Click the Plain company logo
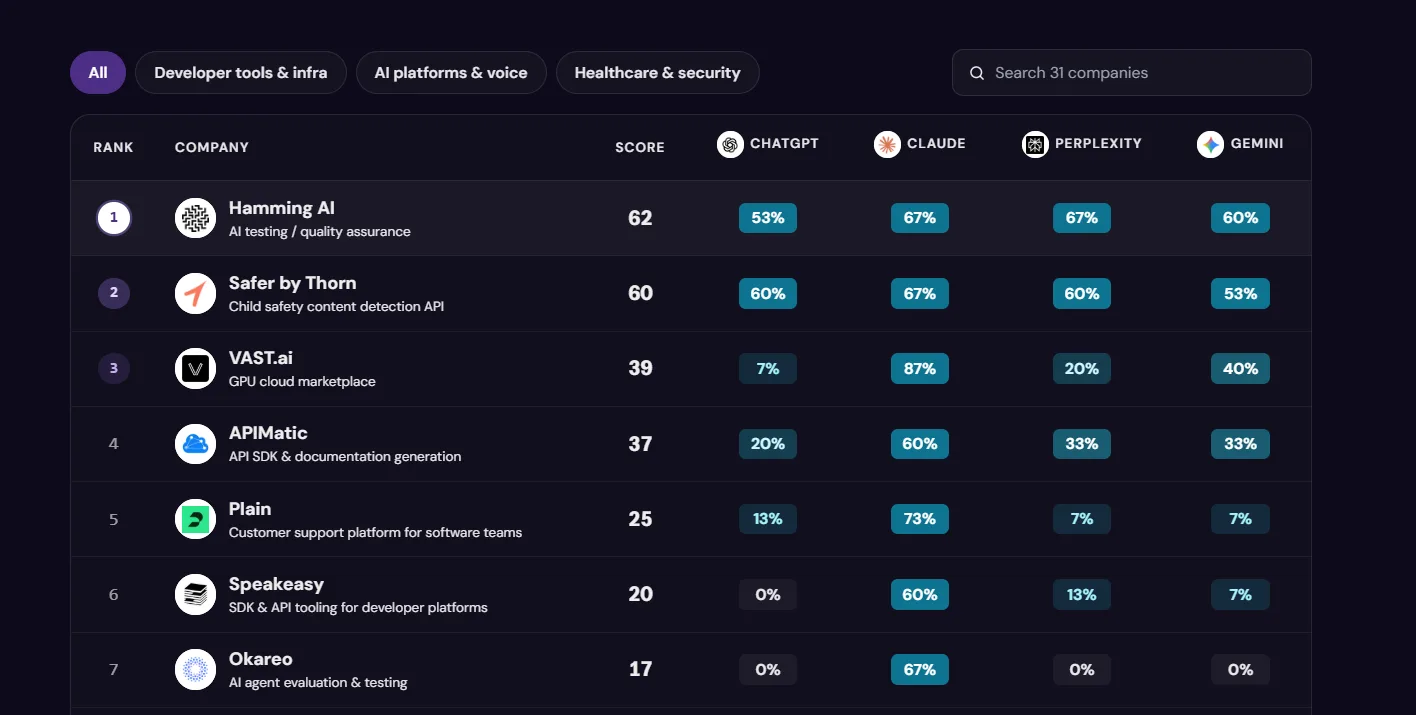The height and width of the screenshot is (715, 1416). coord(195,519)
